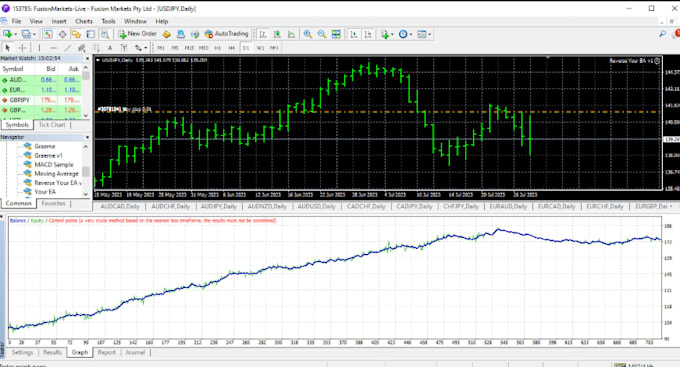Open the Insert menu
This screenshot has height=367, width=680.
59,21
